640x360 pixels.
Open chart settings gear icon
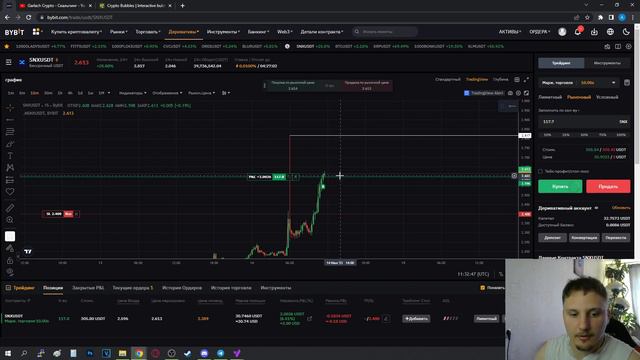coord(518,93)
